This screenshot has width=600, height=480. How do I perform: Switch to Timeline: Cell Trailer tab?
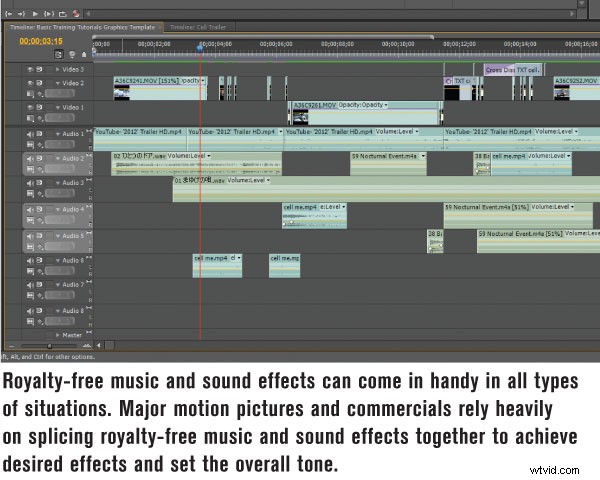pos(198,27)
